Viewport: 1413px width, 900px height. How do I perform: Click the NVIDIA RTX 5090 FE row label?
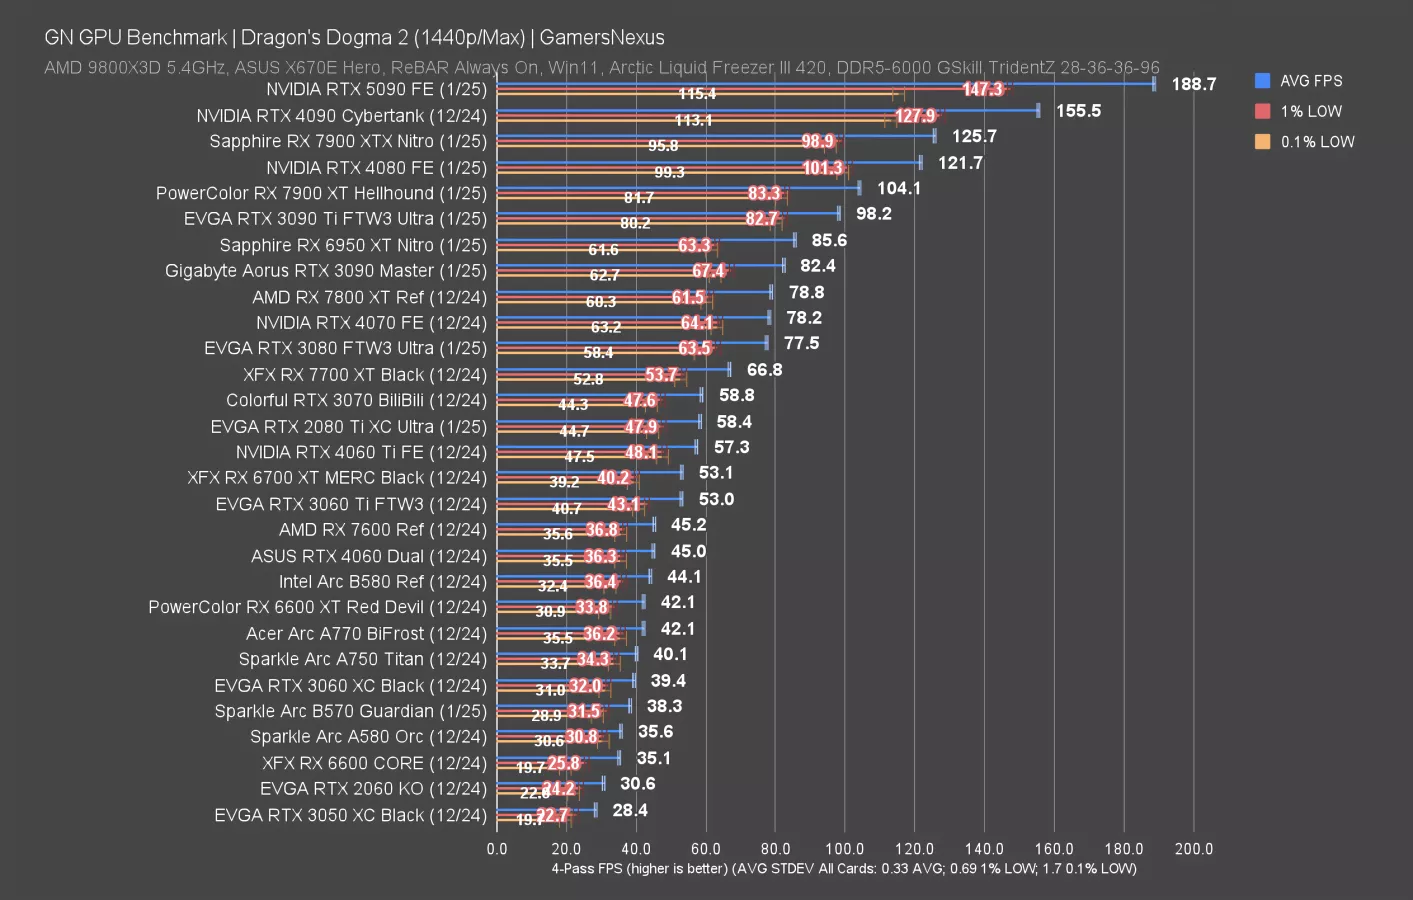tap(376, 89)
